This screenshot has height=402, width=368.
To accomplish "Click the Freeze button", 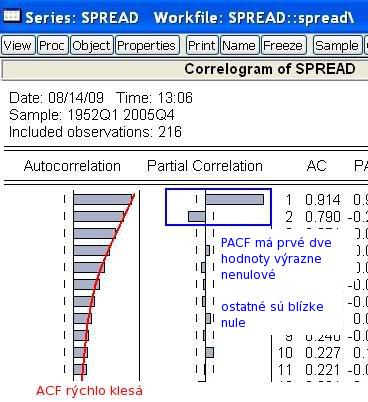I will (283, 45).
